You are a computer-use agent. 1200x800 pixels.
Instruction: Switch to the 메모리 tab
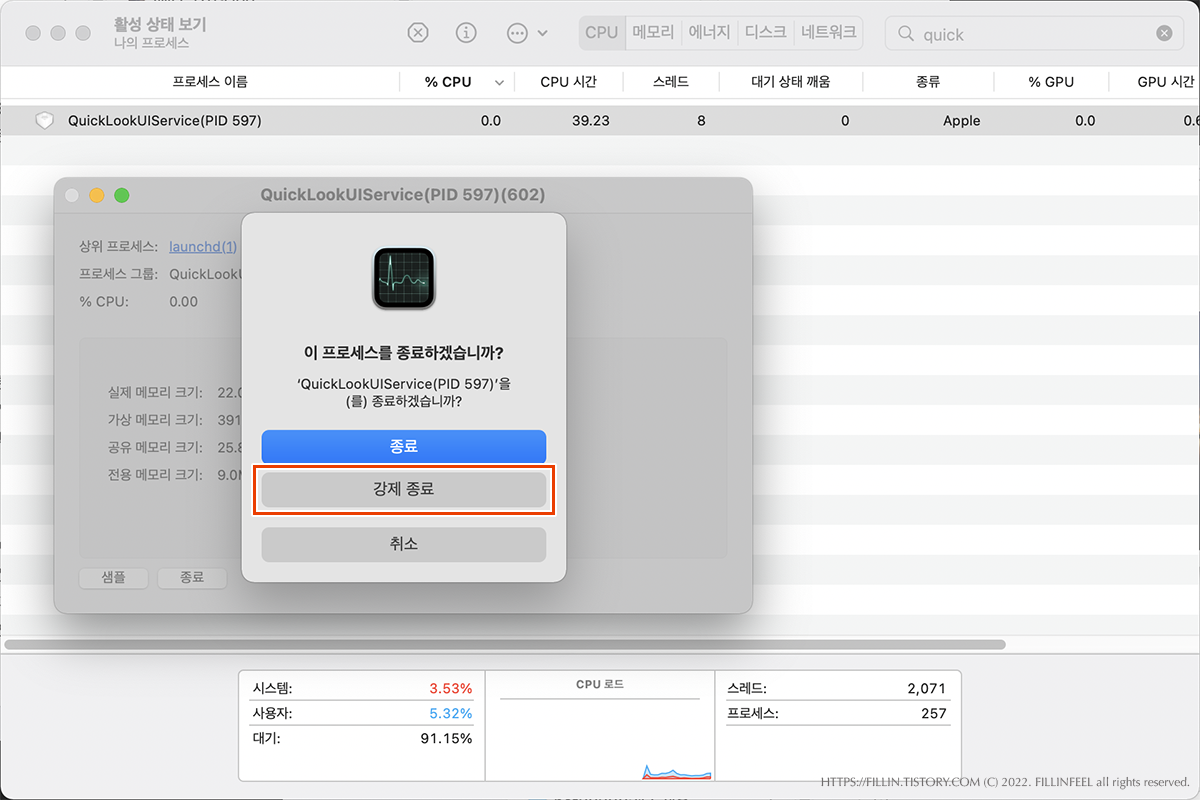(654, 32)
